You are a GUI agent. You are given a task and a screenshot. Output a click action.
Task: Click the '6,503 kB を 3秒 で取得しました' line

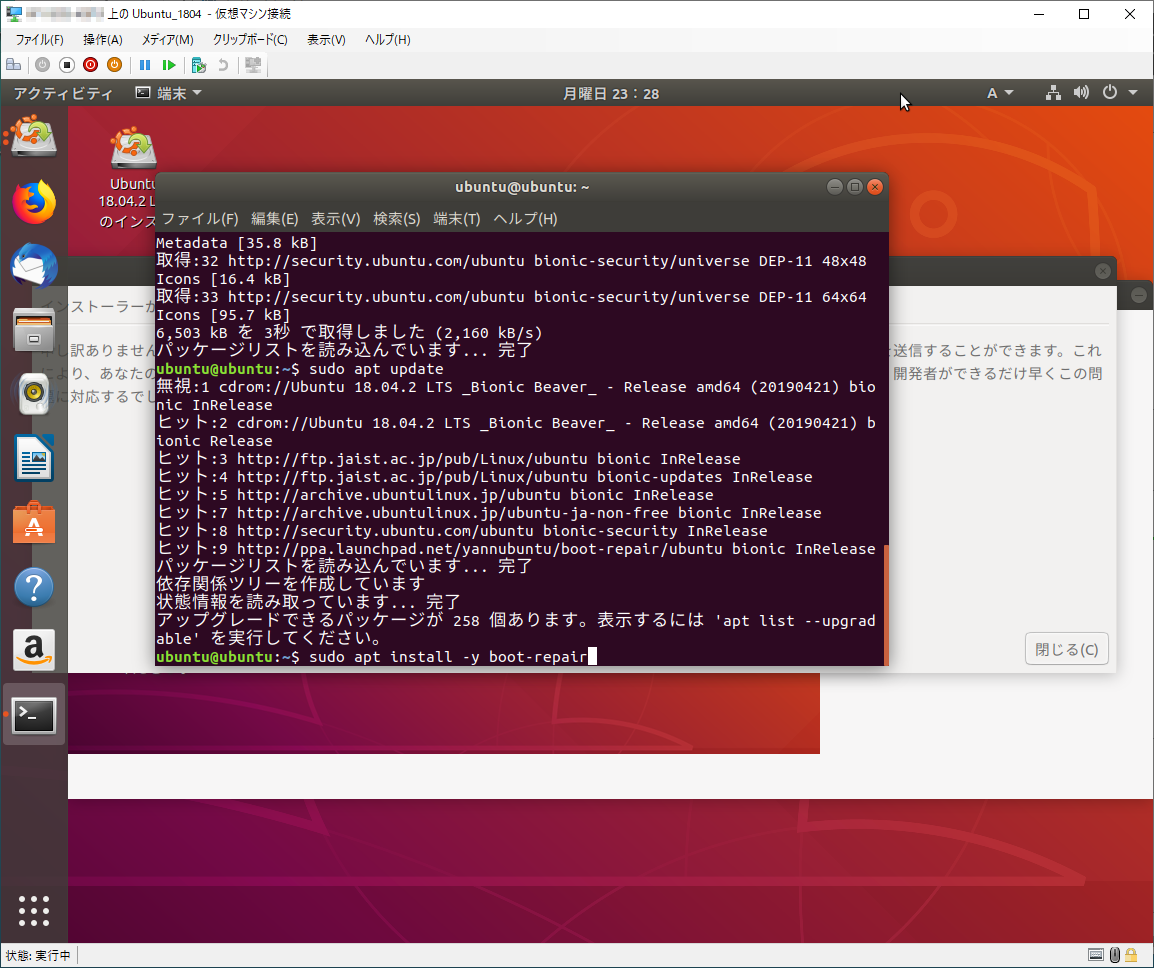coord(349,333)
